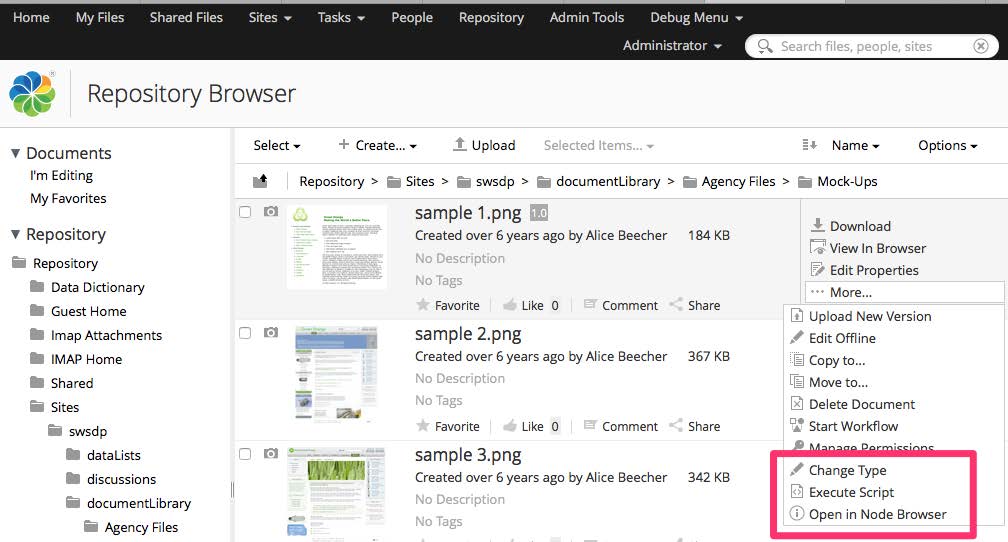The image size is (1008, 542).
Task: Choose Change Type from the More menu
Action: coord(847,470)
